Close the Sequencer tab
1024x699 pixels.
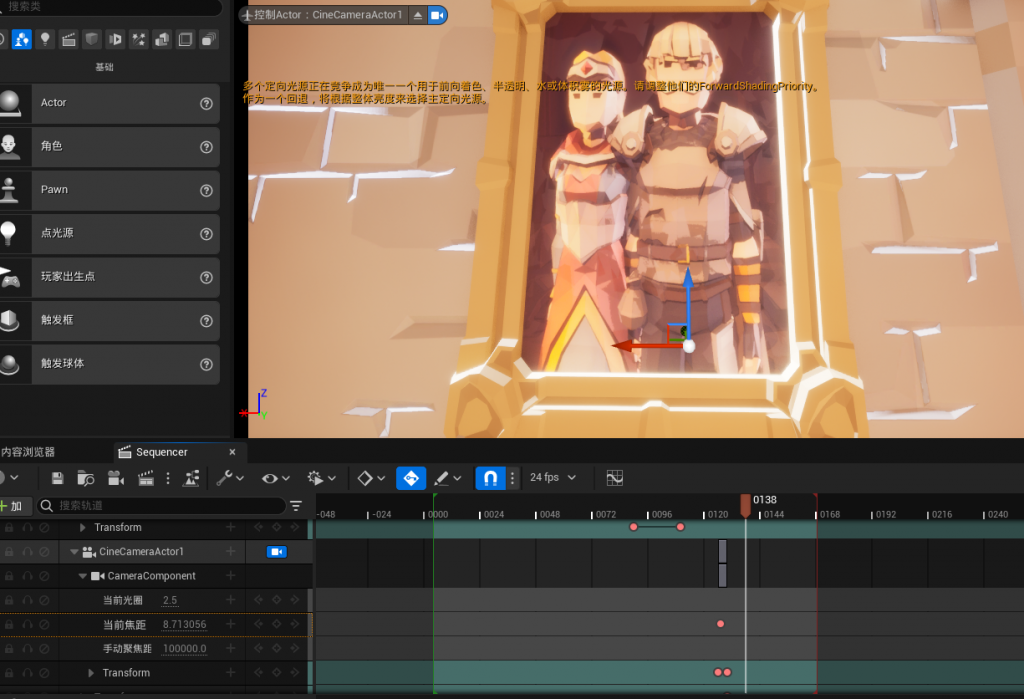click(232, 452)
